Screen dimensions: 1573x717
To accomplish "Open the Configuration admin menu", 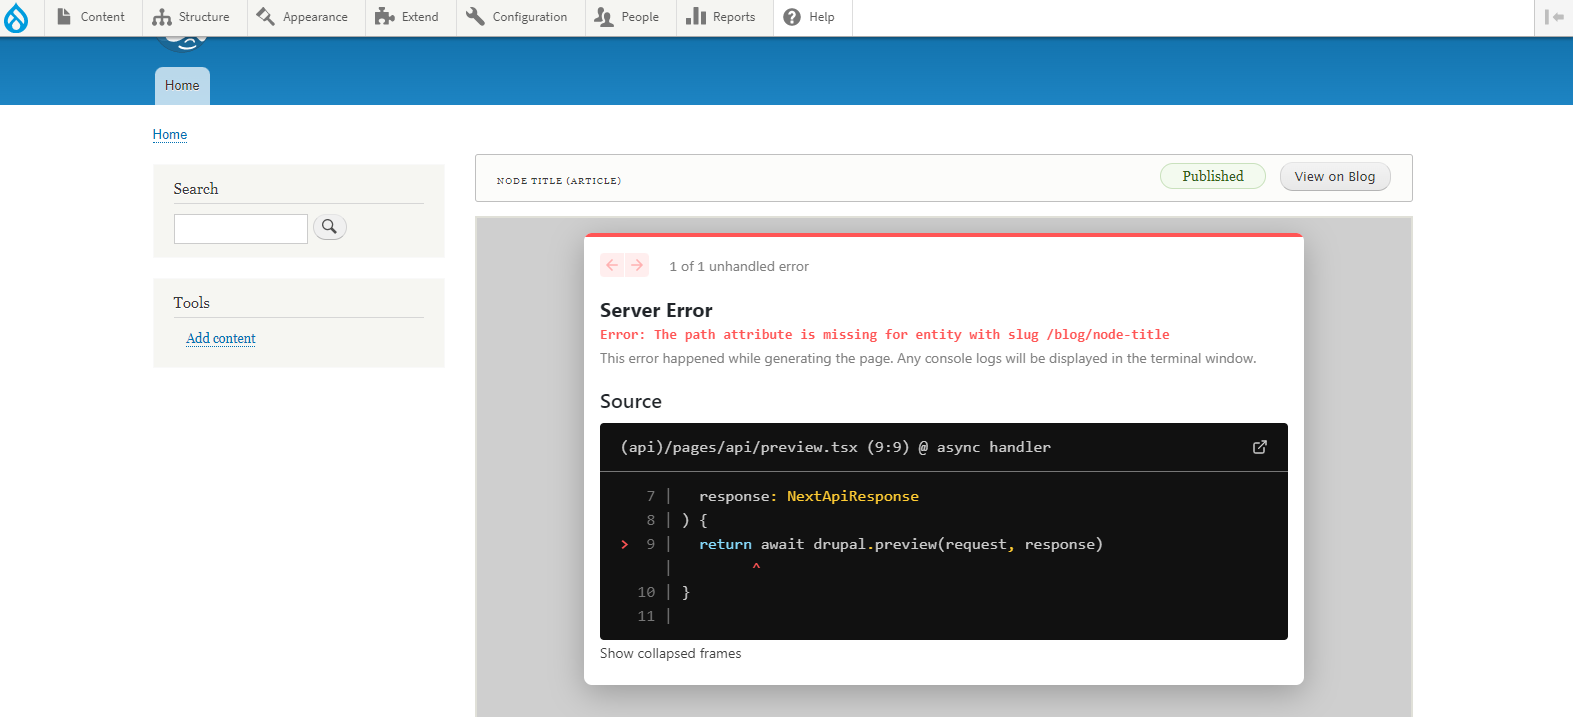I will point(517,17).
